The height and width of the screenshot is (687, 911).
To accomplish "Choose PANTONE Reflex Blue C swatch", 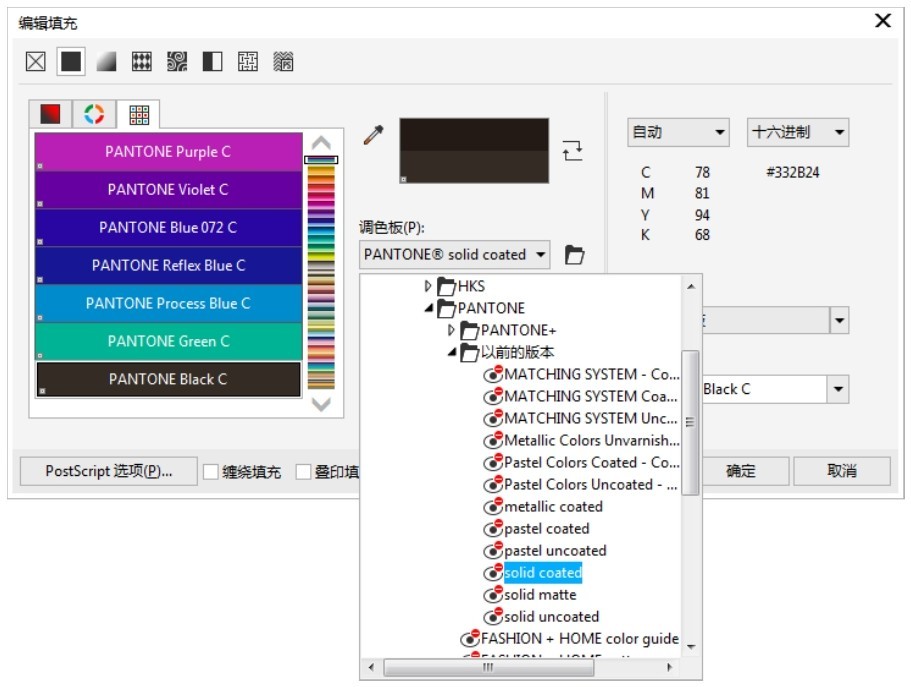I will pyautogui.click(x=168, y=265).
